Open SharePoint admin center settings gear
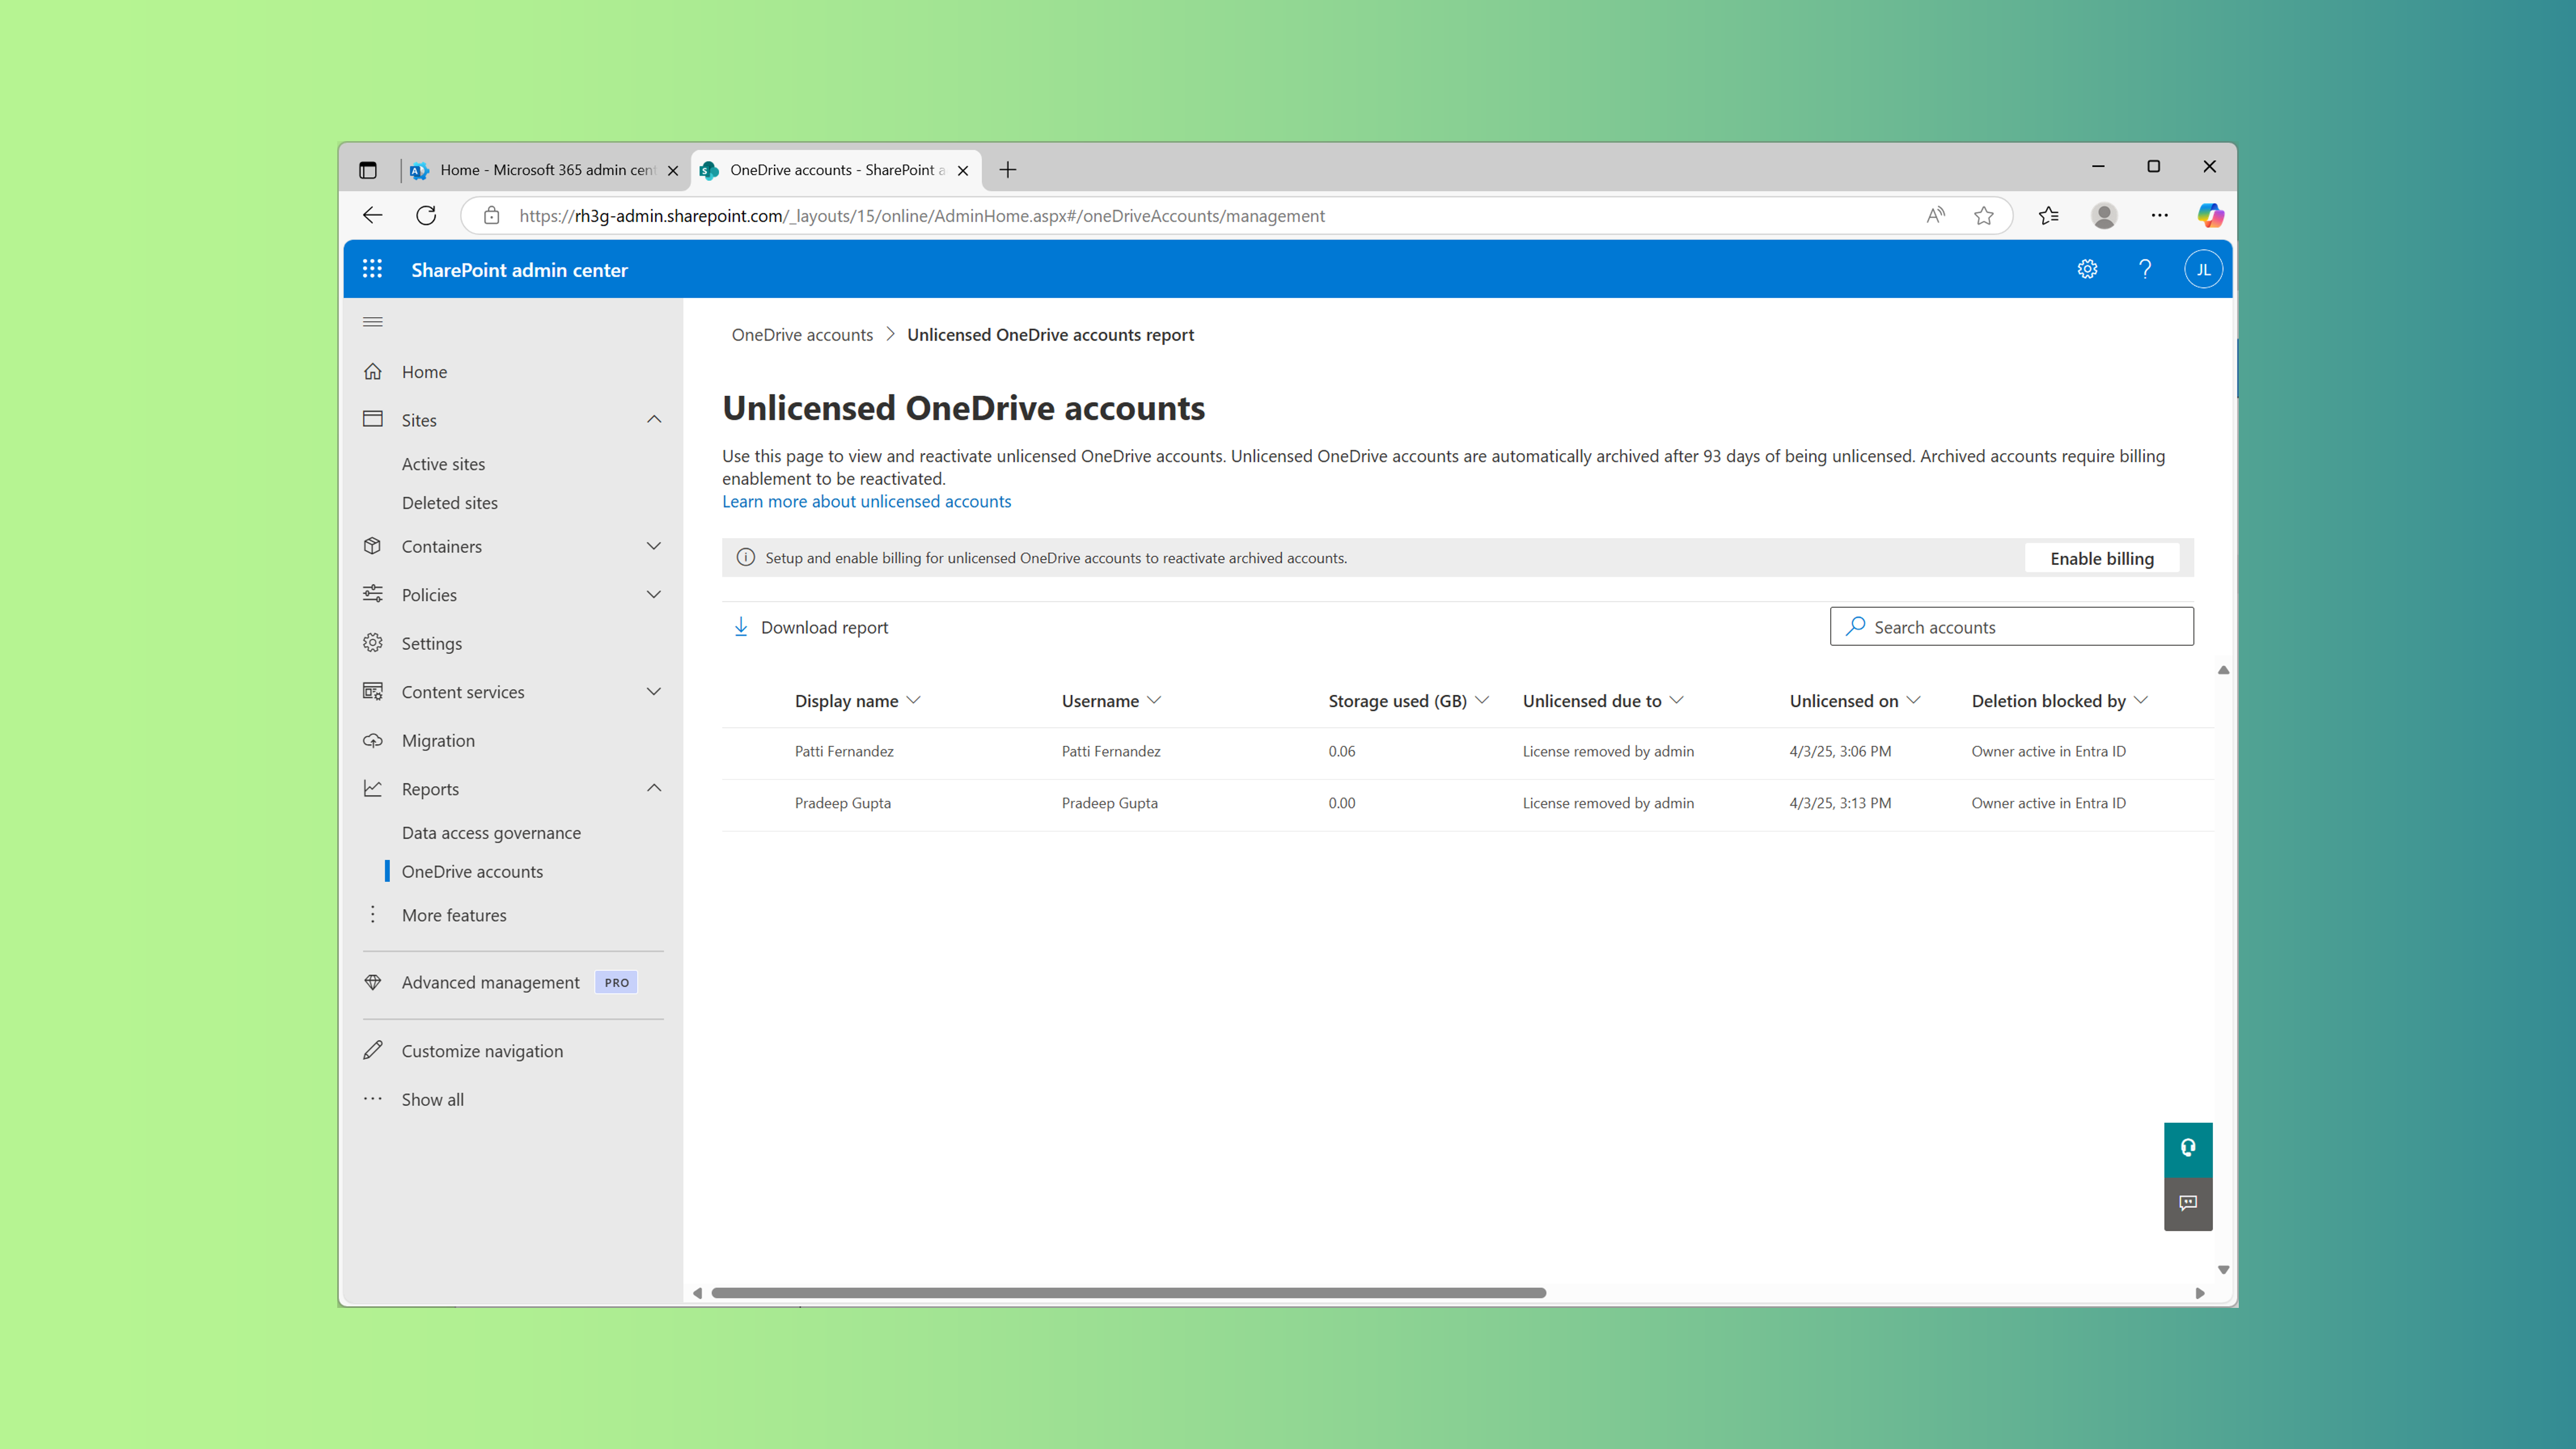Image resolution: width=2576 pixels, height=1449 pixels. (2087, 268)
